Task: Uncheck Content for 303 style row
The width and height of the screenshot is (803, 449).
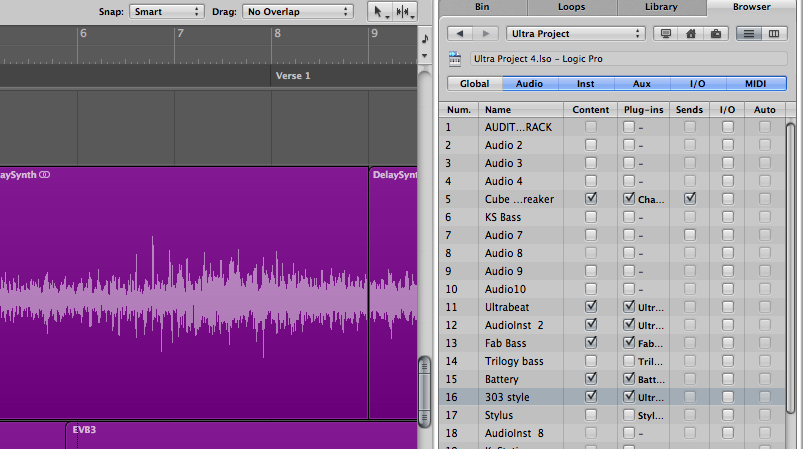Action: click(x=591, y=397)
